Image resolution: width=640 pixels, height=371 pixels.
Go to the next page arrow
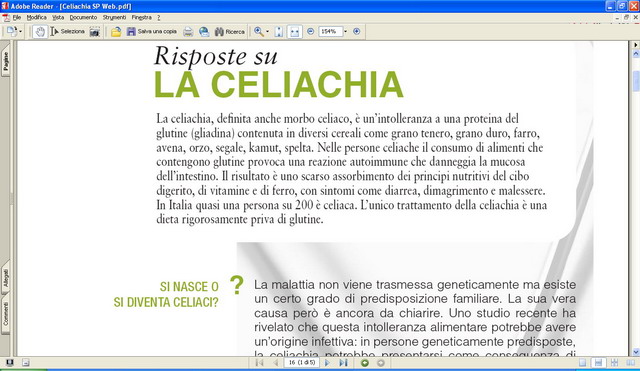327,362
